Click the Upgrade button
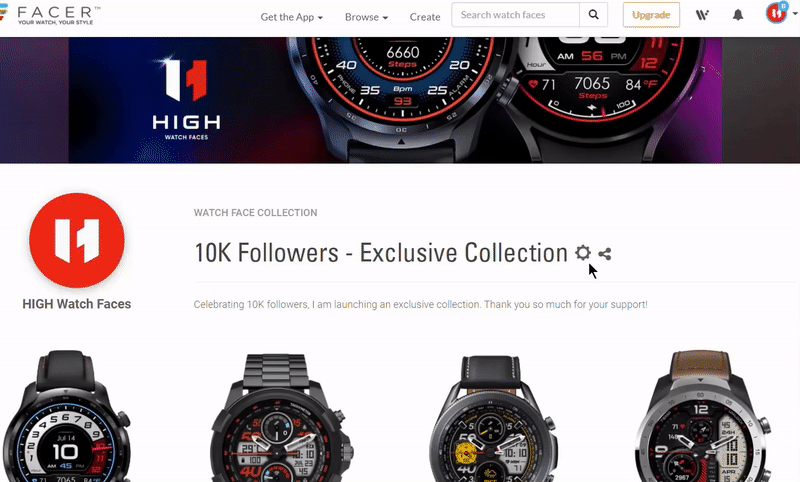Image resolution: width=800 pixels, height=482 pixels. [651, 15]
